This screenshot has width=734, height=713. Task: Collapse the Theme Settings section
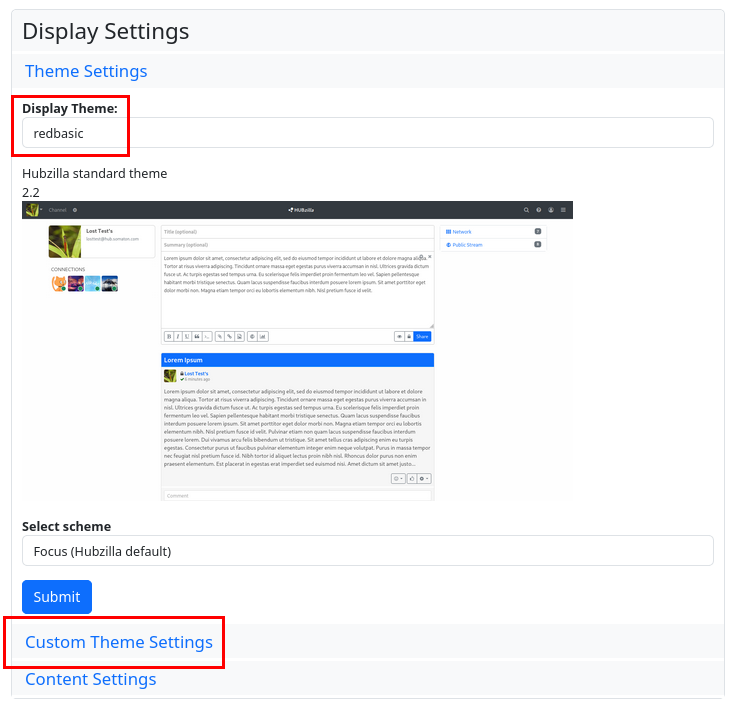click(x=86, y=71)
